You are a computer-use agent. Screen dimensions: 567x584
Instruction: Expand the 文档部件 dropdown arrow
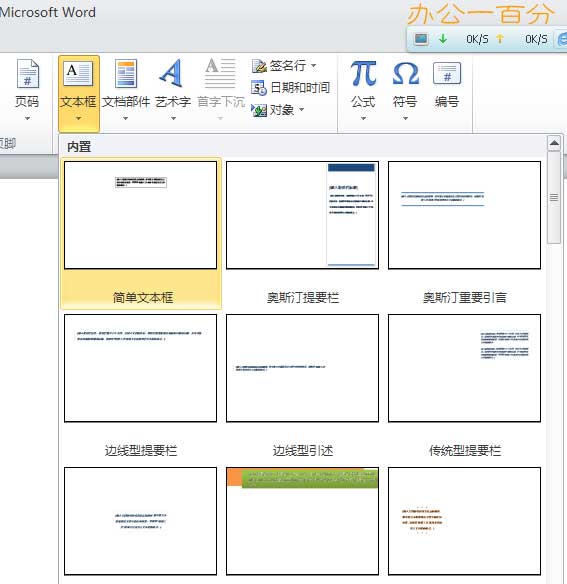coord(126,118)
